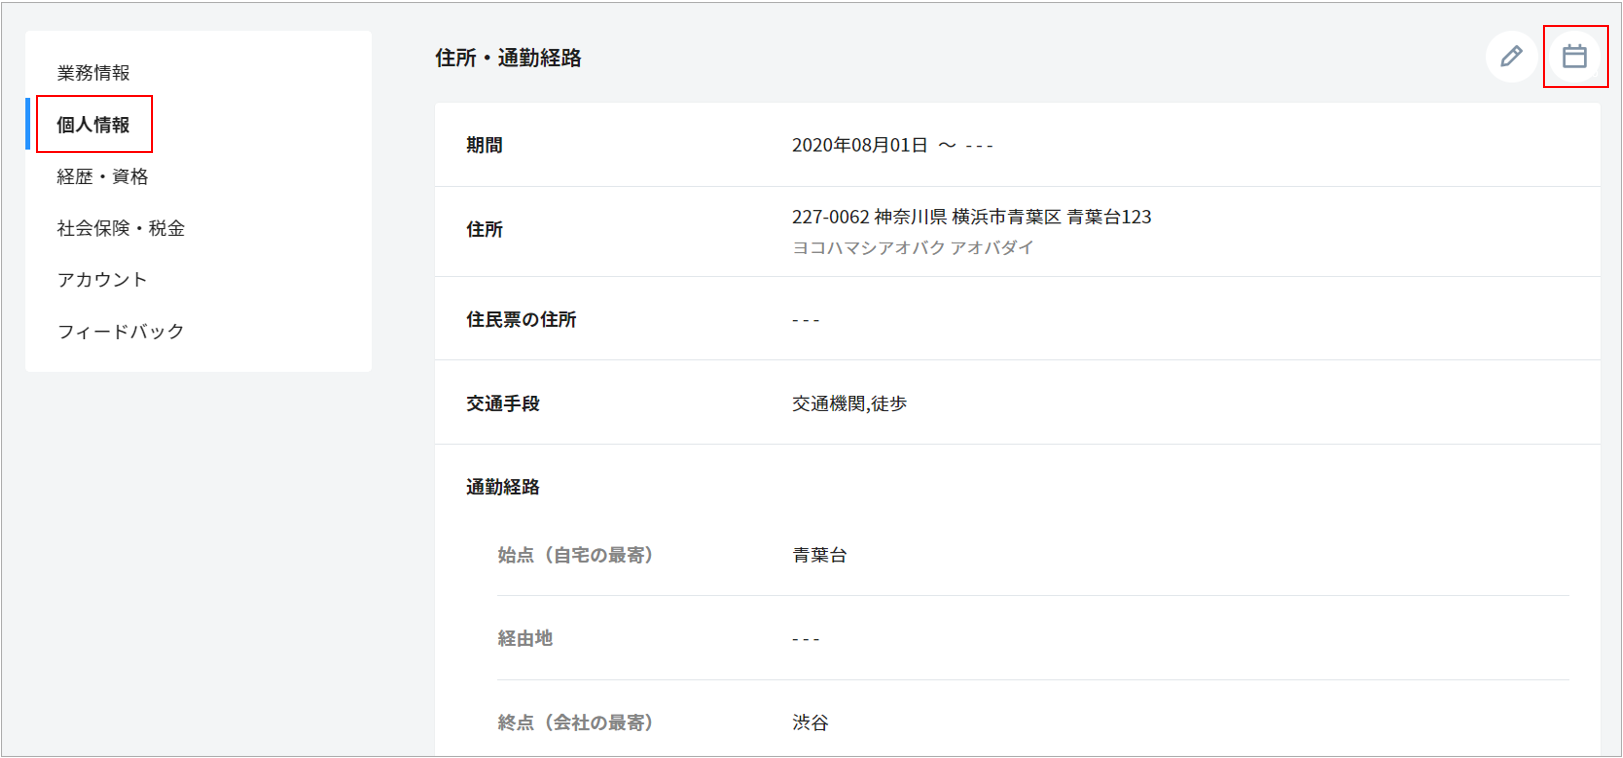
Task: Switch to the アカウント menu item
Action: (102, 280)
